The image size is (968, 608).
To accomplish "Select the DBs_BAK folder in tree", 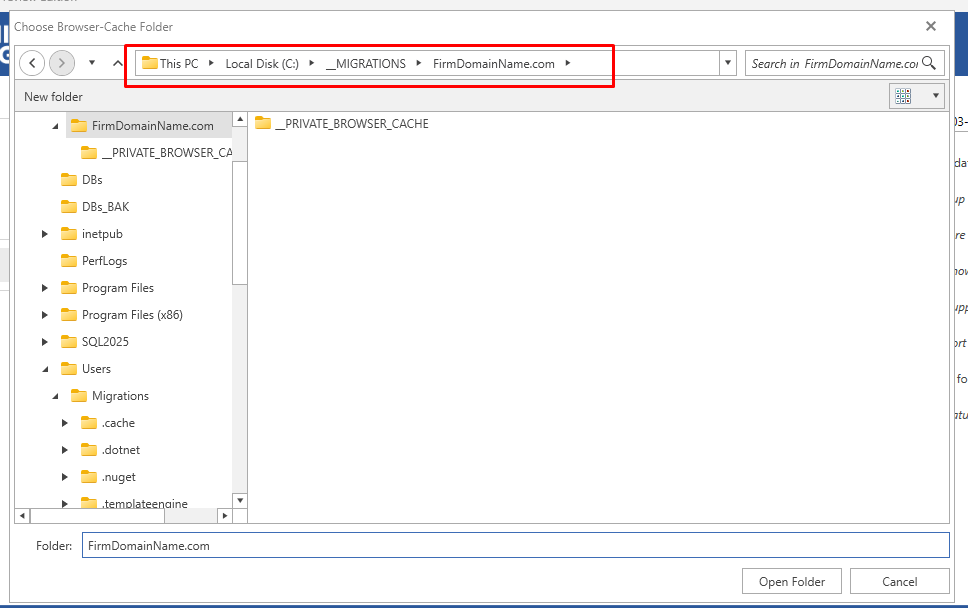I will pos(105,207).
